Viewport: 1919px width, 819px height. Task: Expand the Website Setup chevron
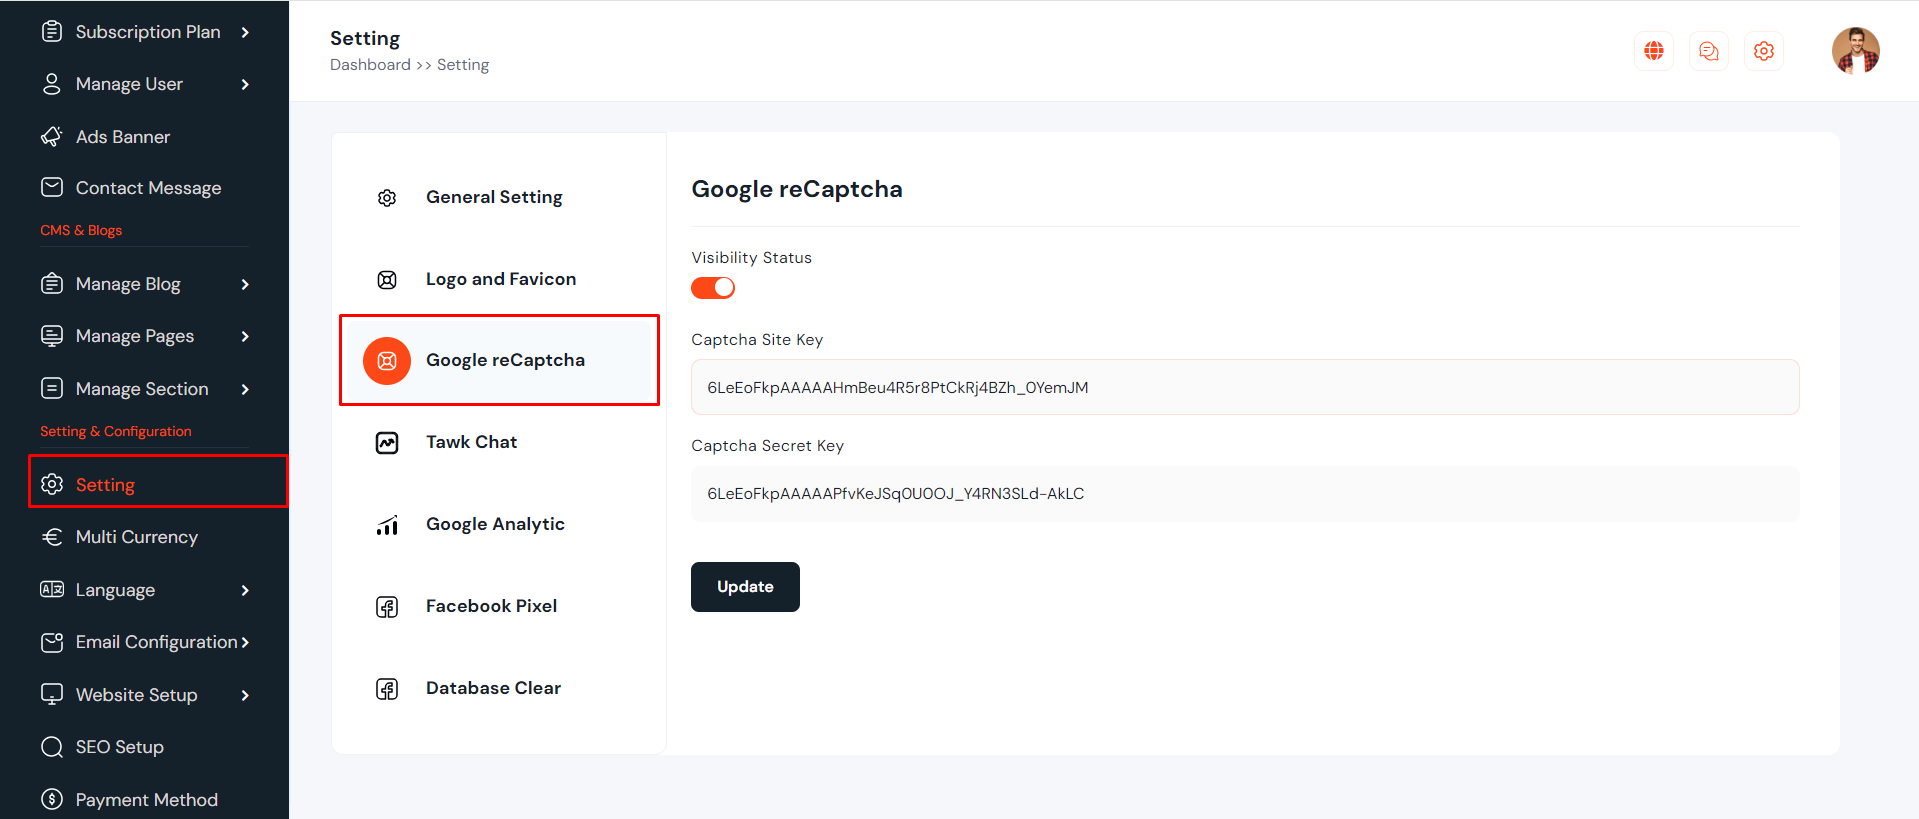pos(245,695)
